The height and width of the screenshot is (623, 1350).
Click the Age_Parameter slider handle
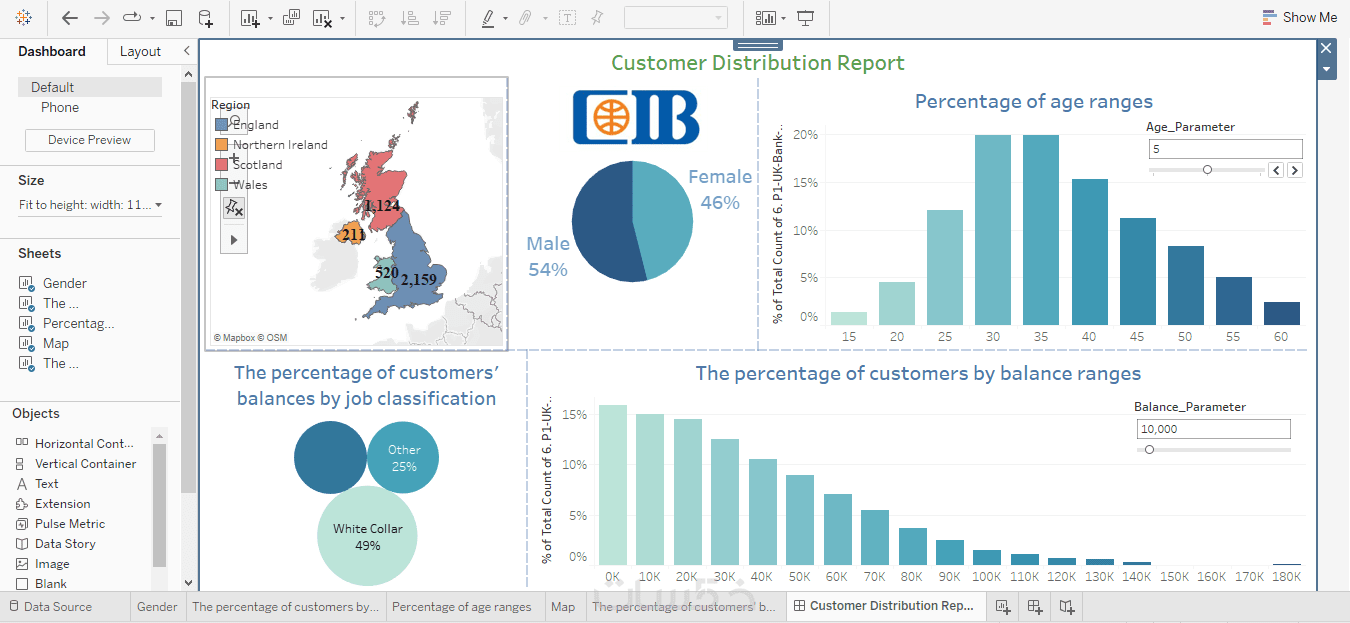pyautogui.click(x=1207, y=170)
